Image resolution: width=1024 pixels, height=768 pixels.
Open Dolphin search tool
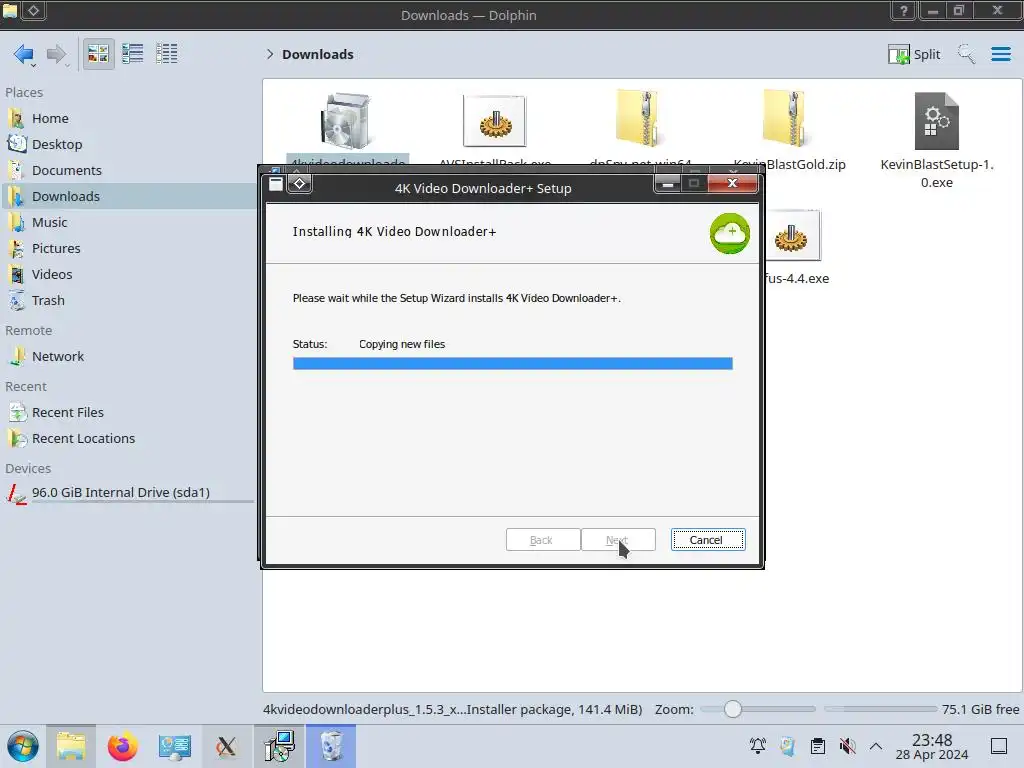coord(966,54)
